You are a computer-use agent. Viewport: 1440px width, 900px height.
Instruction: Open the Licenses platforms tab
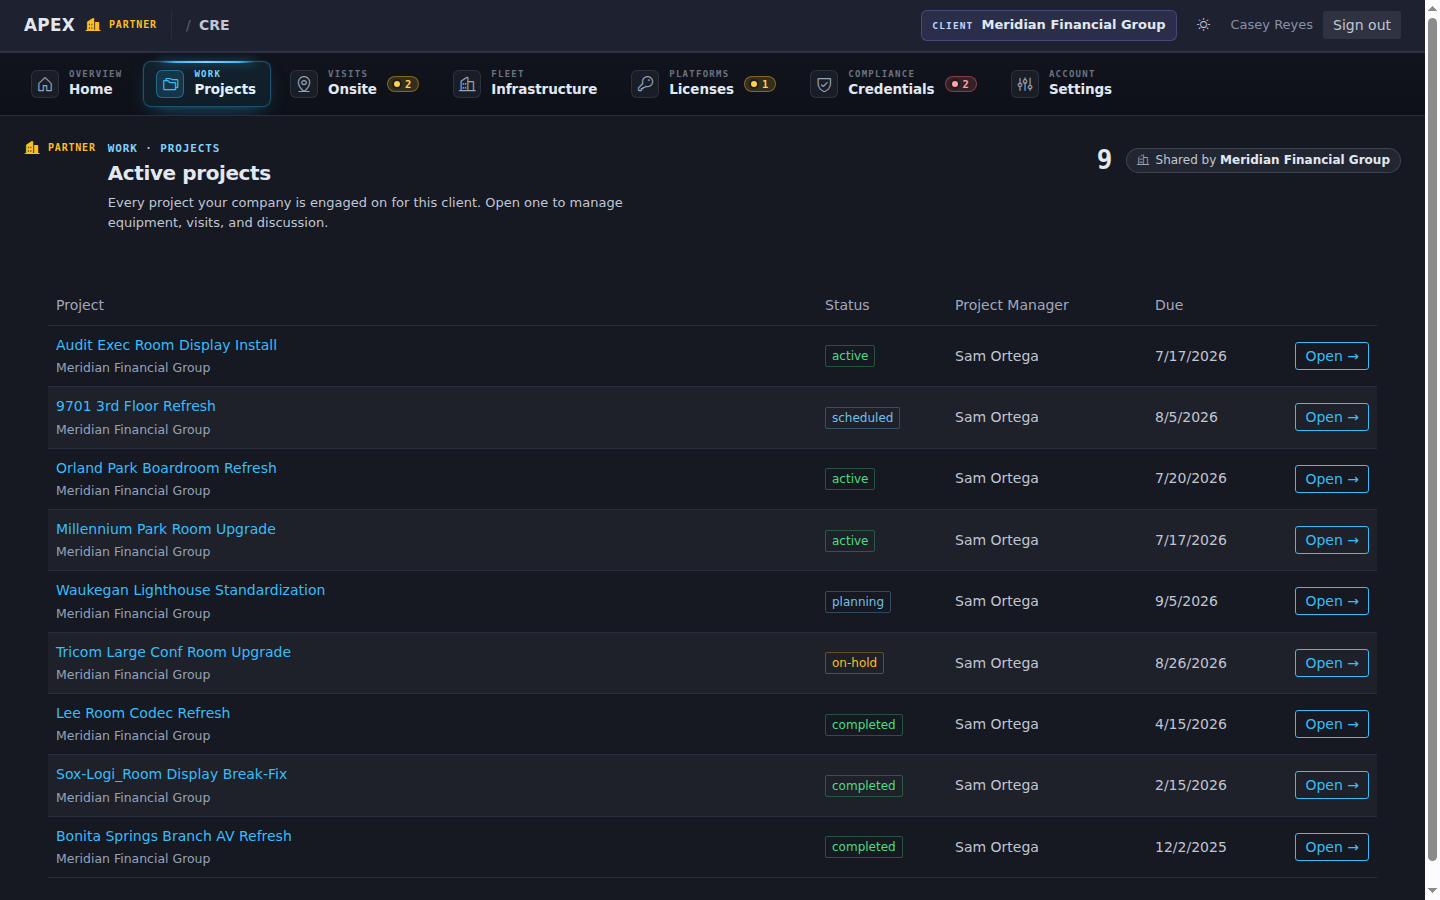[704, 84]
